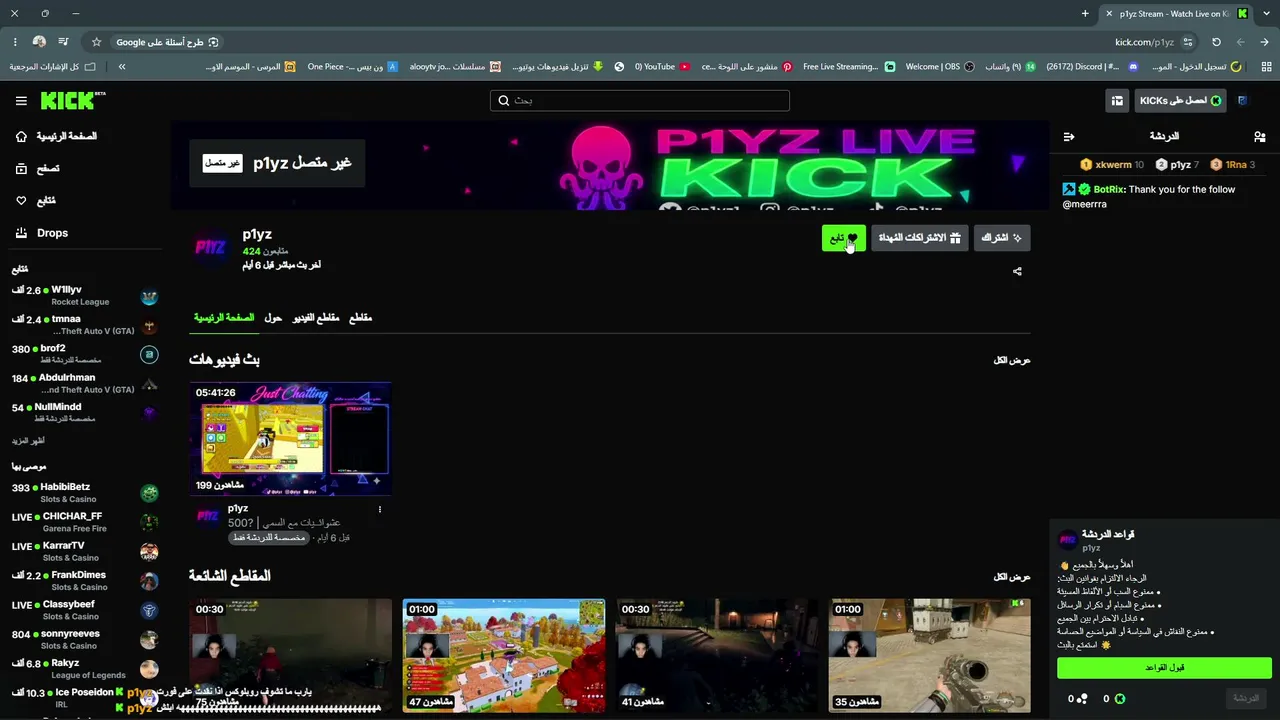This screenshot has height=720, width=1280.
Task: Select the p1yz Stream browser tab
Action: [1177, 14]
